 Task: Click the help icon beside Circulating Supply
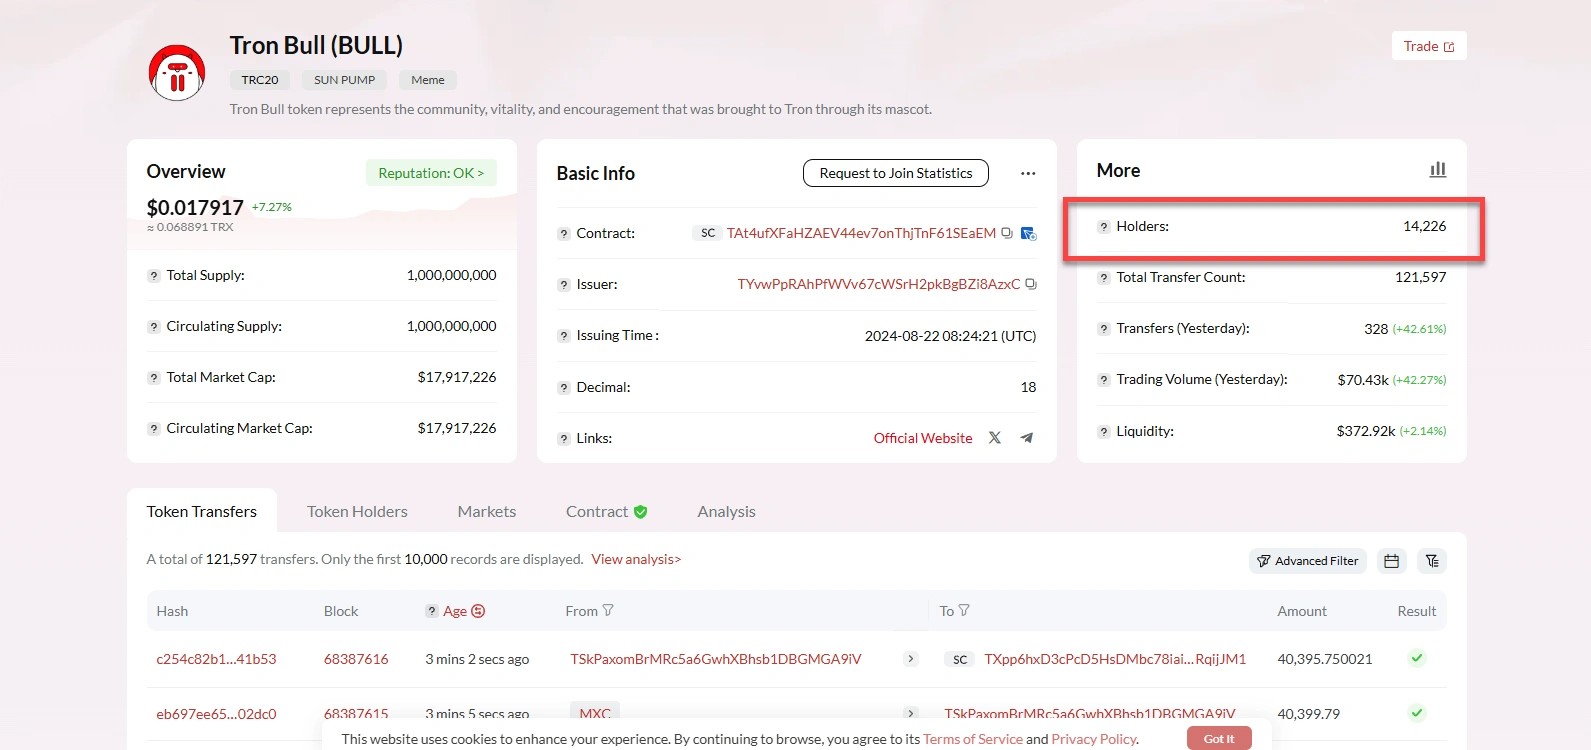pos(154,327)
